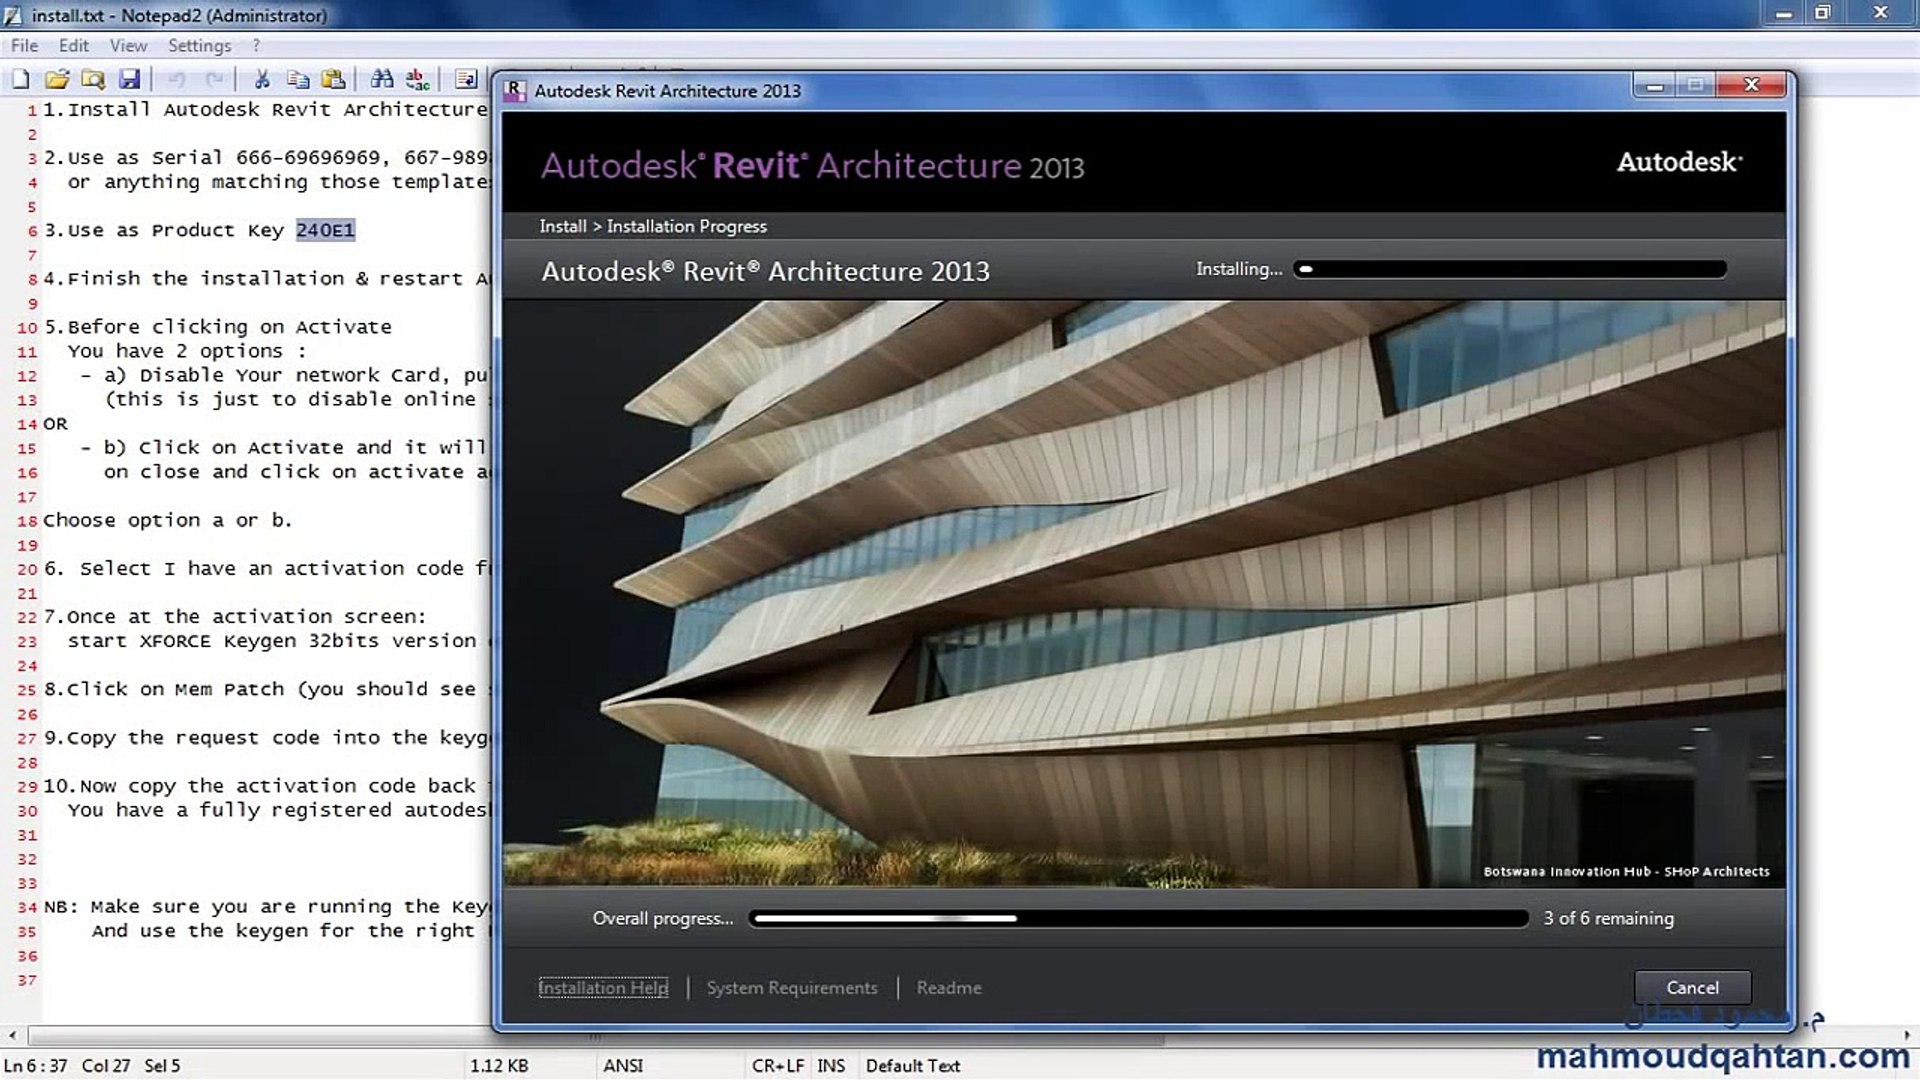
Task: Click the Overall progress bar
Action: pos(1138,918)
